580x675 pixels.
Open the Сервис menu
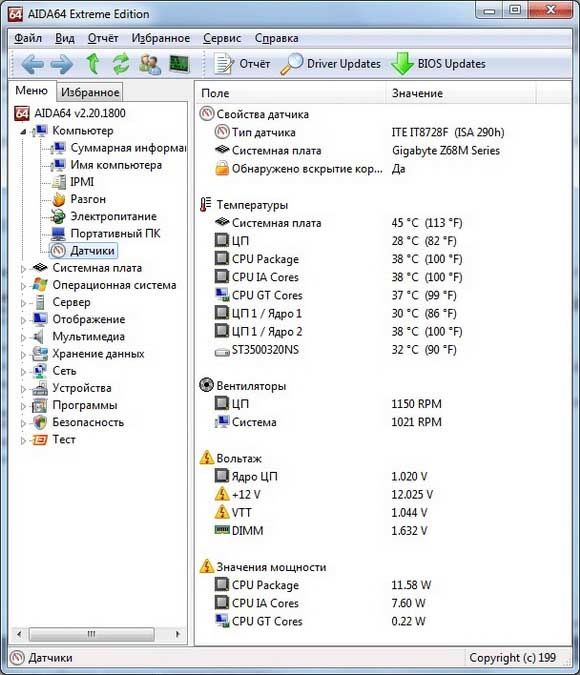tap(222, 38)
